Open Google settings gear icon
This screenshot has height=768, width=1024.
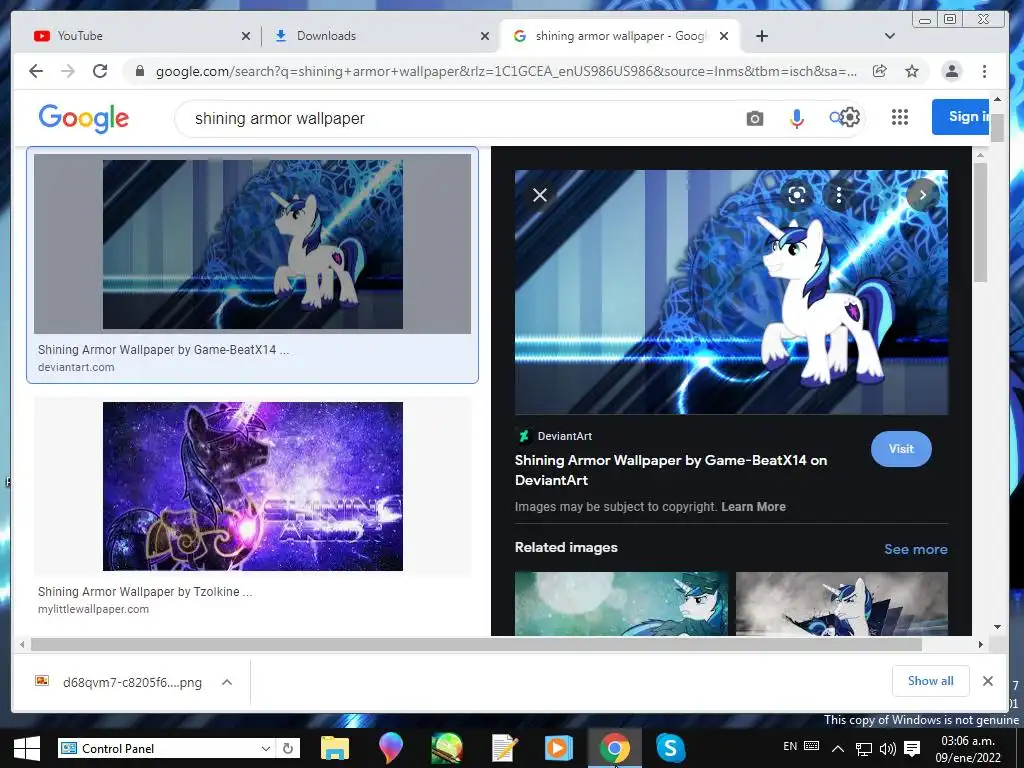point(850,118)
